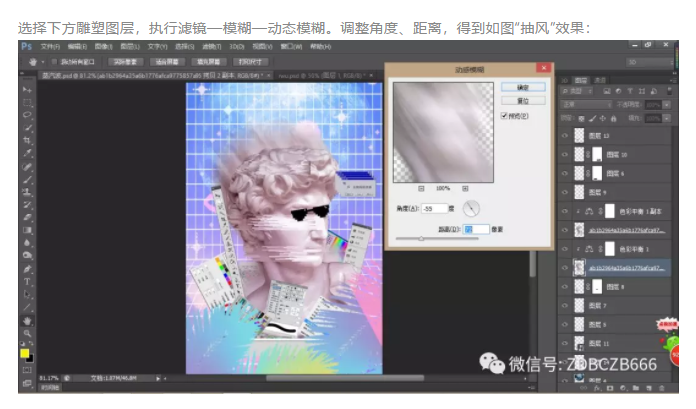696x409 pixels.
Task: Select the Quick Selection tool
Action: coord(27,128)
